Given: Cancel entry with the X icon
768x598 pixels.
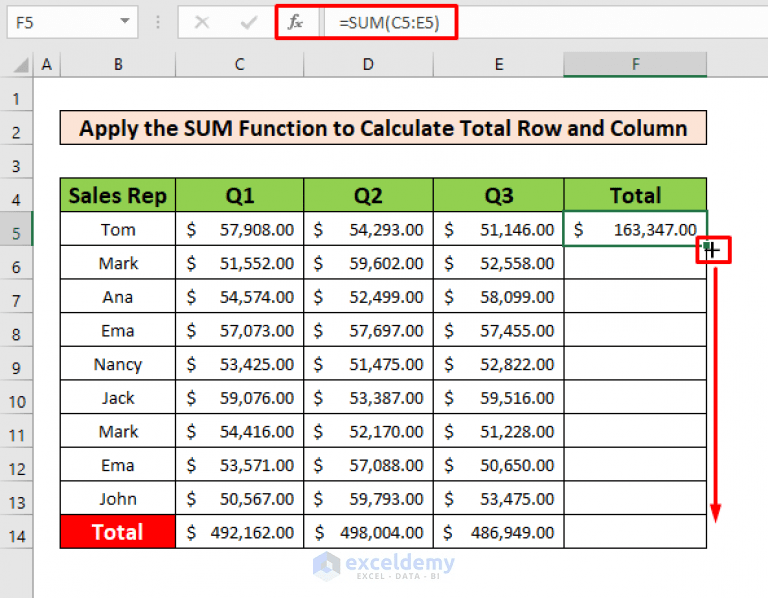Looking at the screenshot, I should coord(202,22).
